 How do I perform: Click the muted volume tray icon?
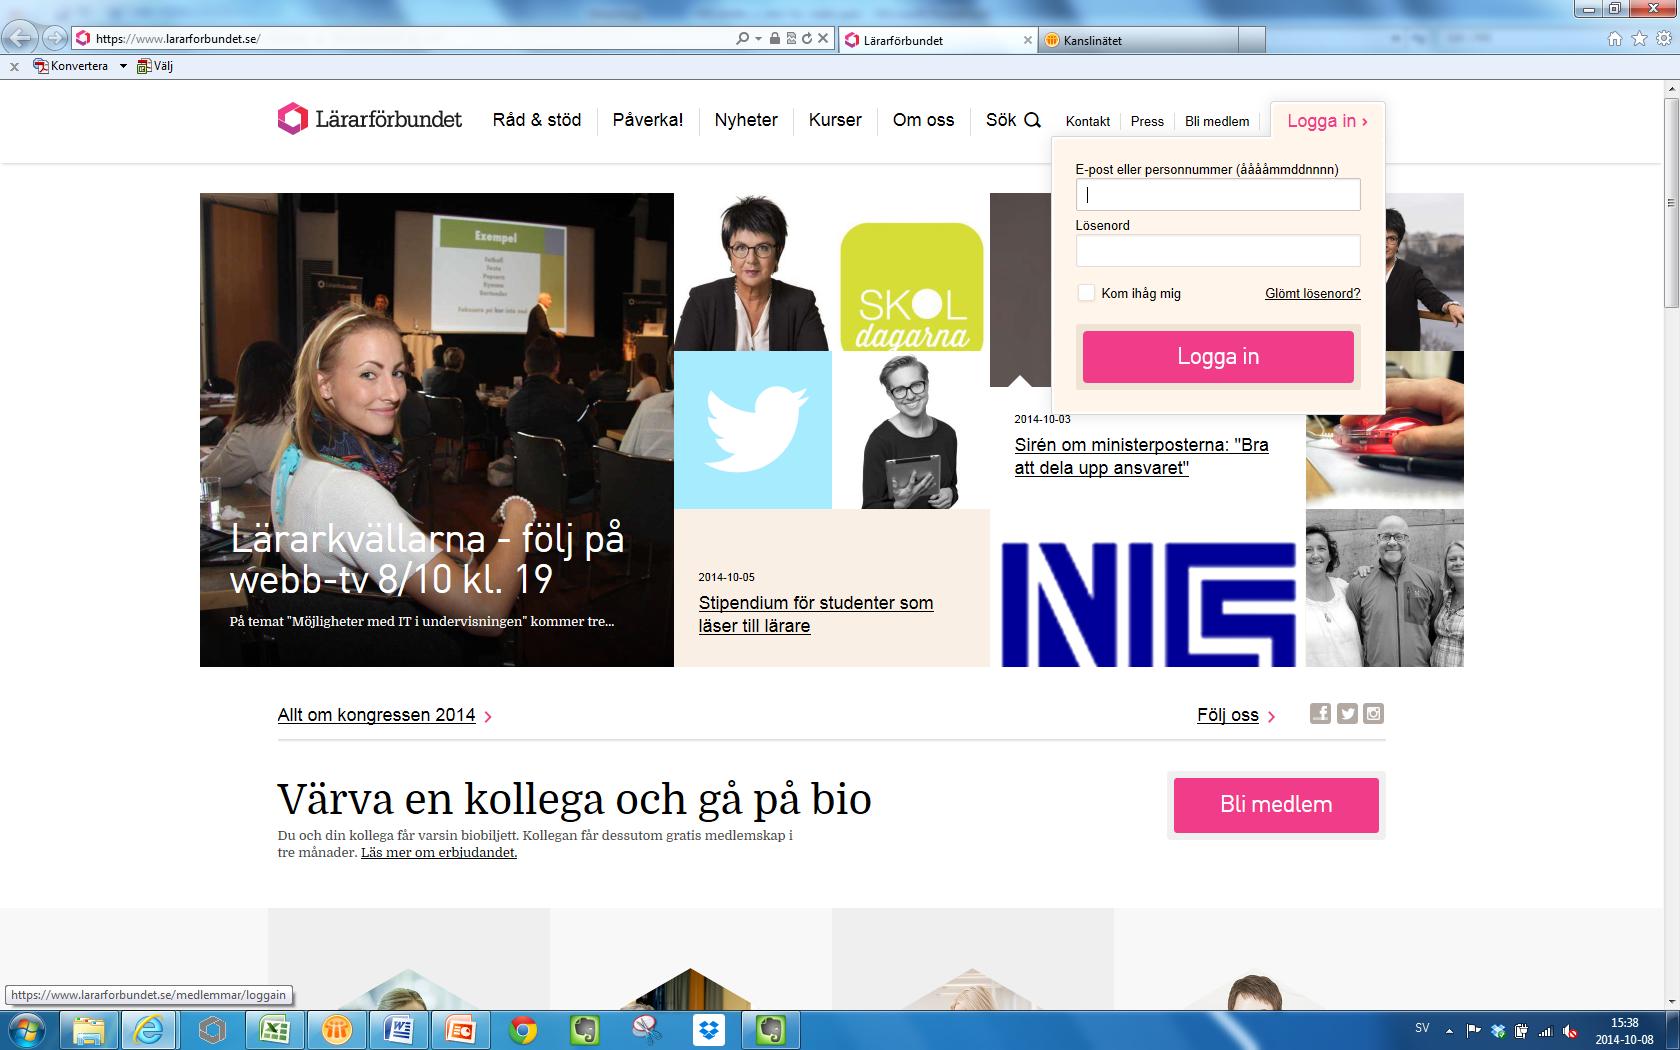click(1569, 1031)
